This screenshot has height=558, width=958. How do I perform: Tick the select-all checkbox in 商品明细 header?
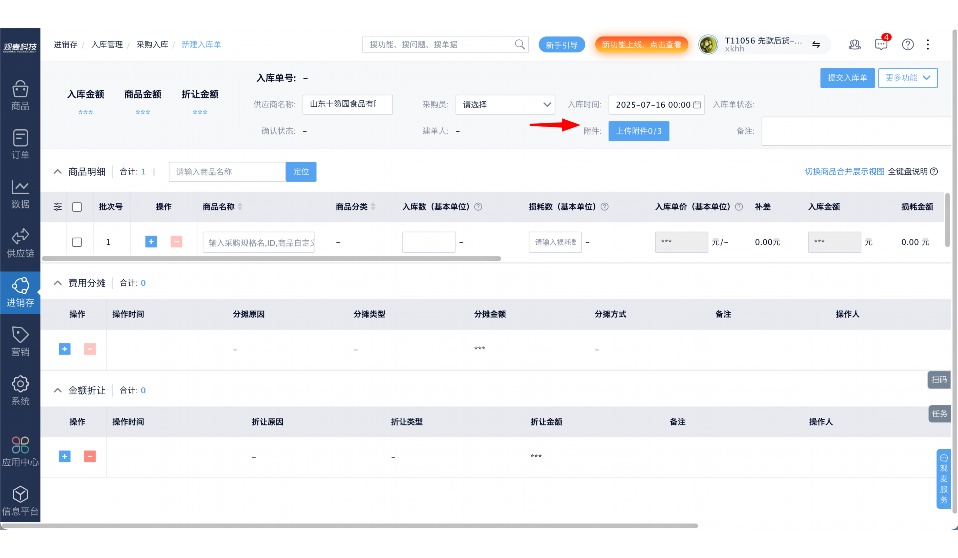[x=77, y=207]
